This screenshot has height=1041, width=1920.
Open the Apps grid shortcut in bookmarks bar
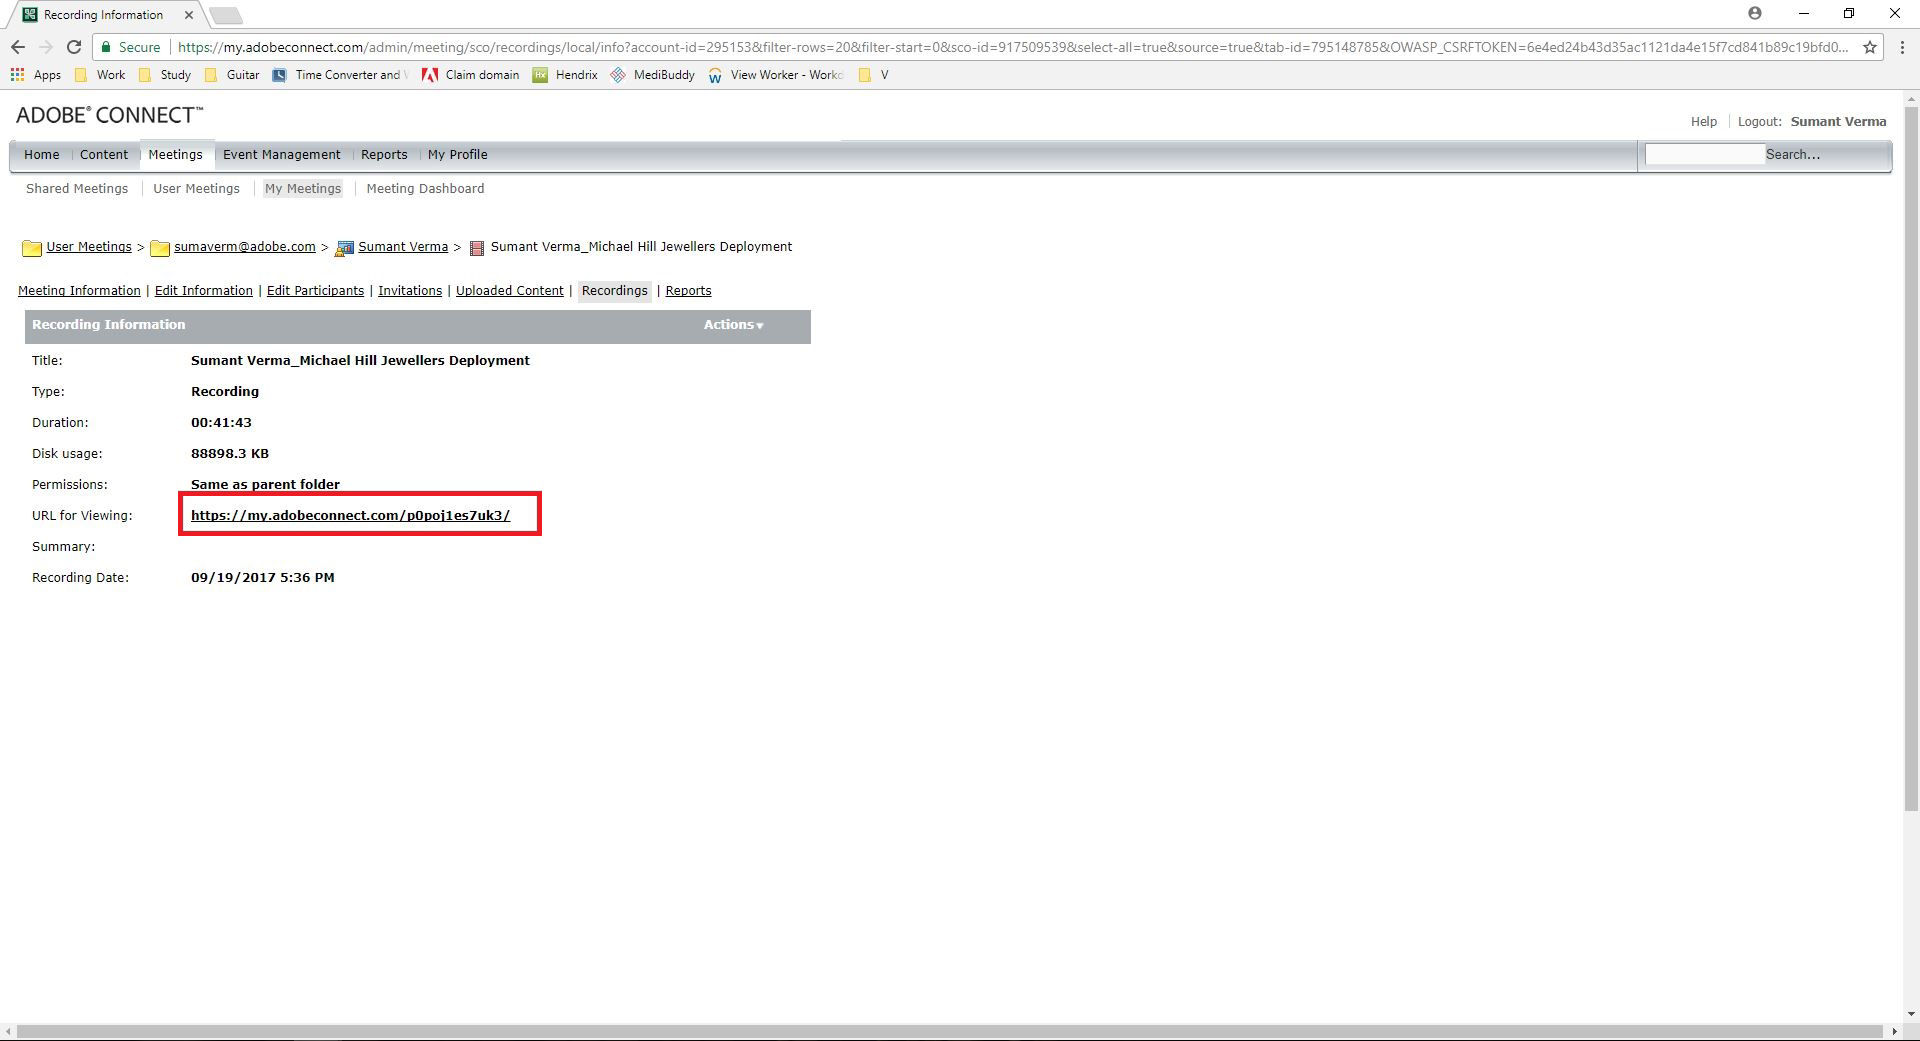tap(36, 75)
